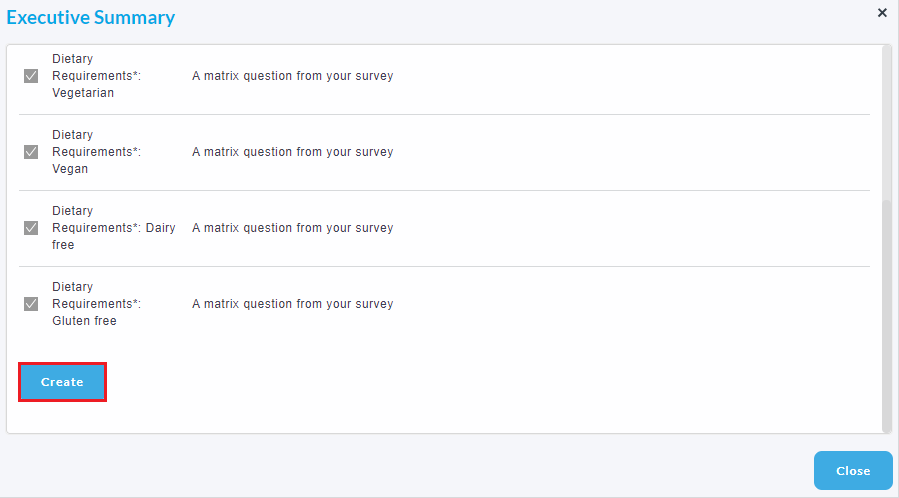899x498 pixels.
Task: Select the 'Dietary Requirements*: Vegetarian' label
Action: [96, 76]
